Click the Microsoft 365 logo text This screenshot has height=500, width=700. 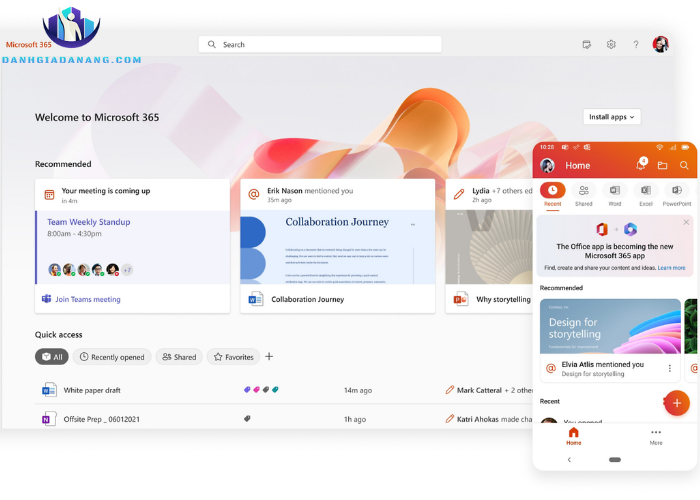click(x=29, y=45)
